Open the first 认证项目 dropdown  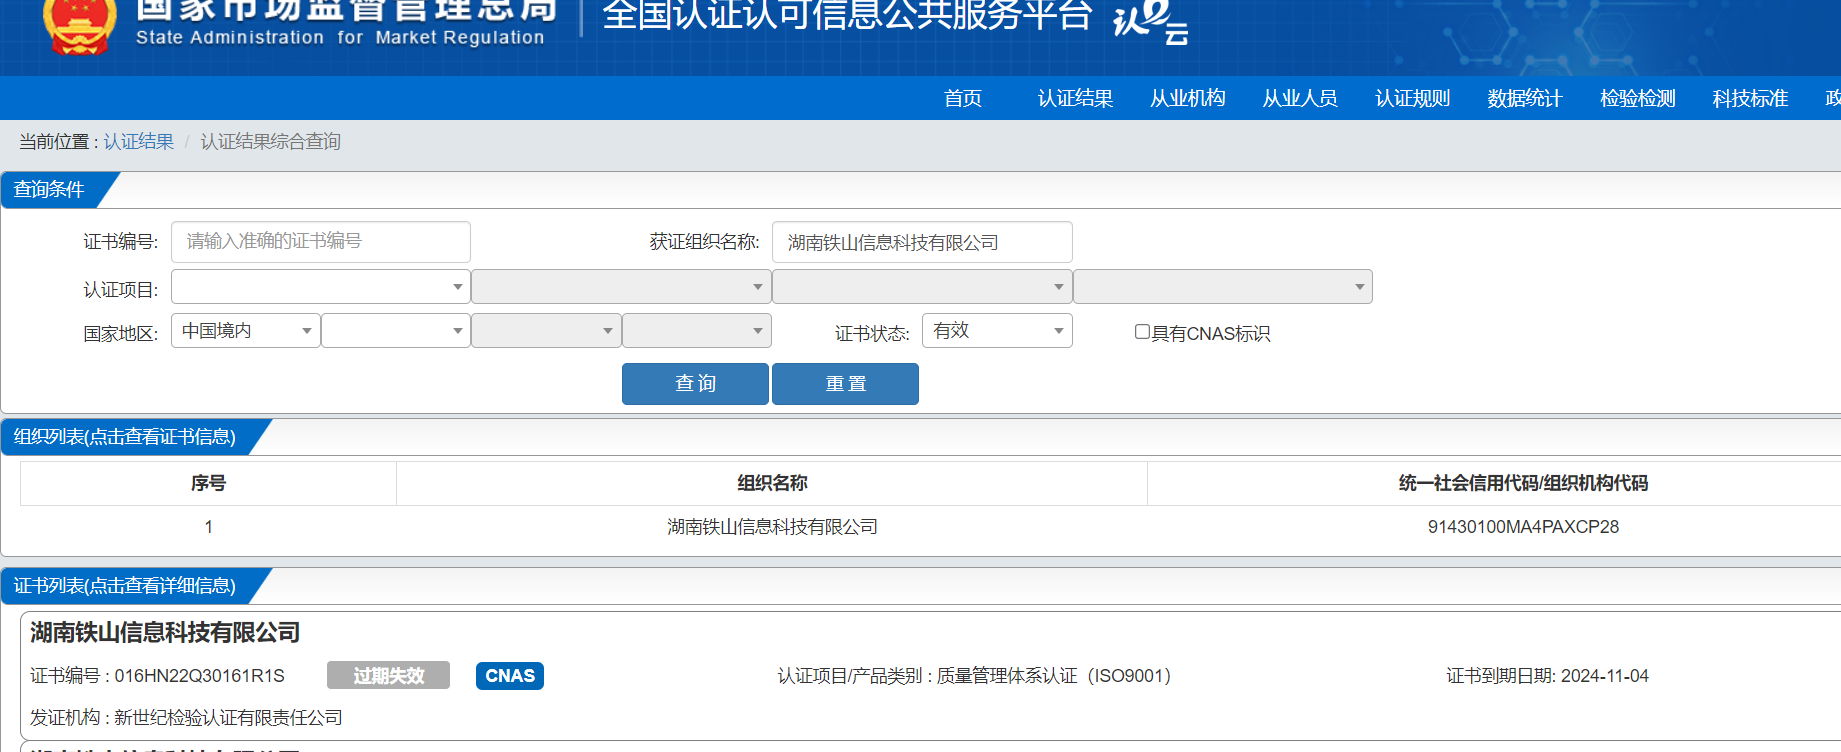tap(321, 287)
